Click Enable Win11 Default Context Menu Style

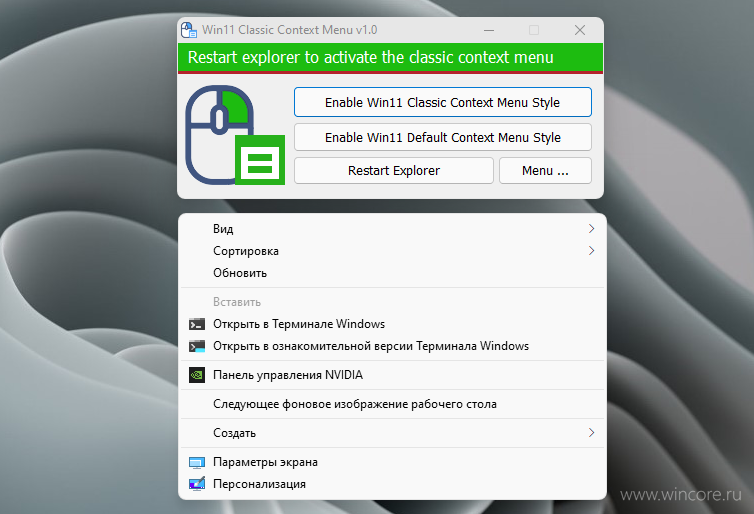point(442,138)
